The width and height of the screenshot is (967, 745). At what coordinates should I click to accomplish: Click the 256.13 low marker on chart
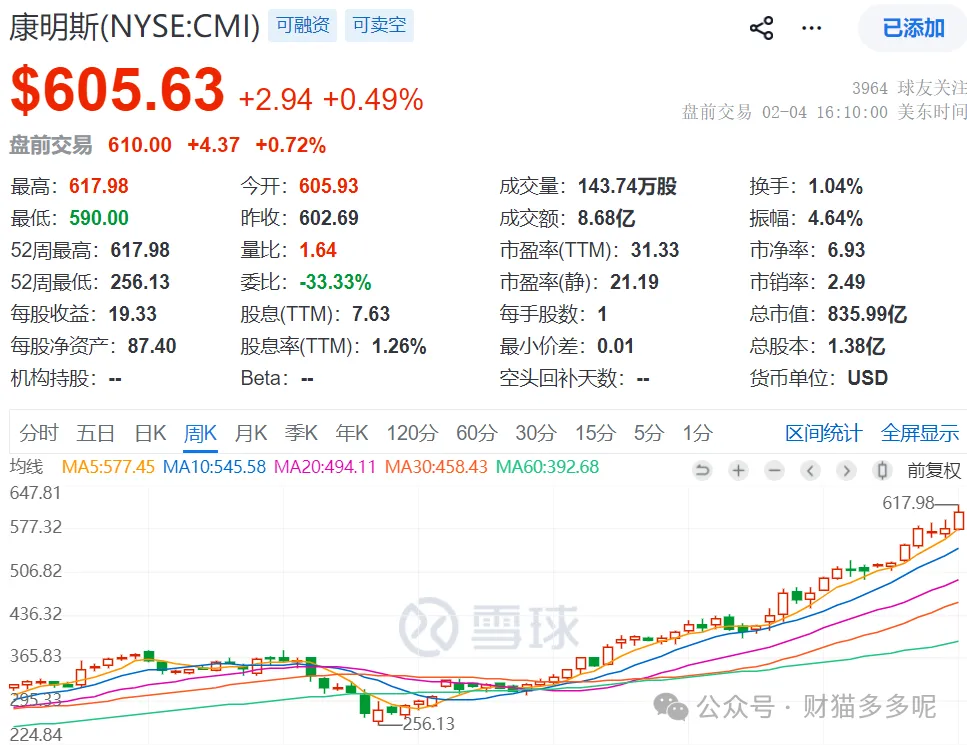429,723
